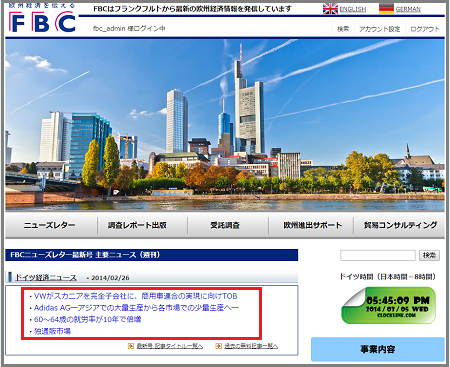Open the ニューズレター menu item

pos(50,225)
